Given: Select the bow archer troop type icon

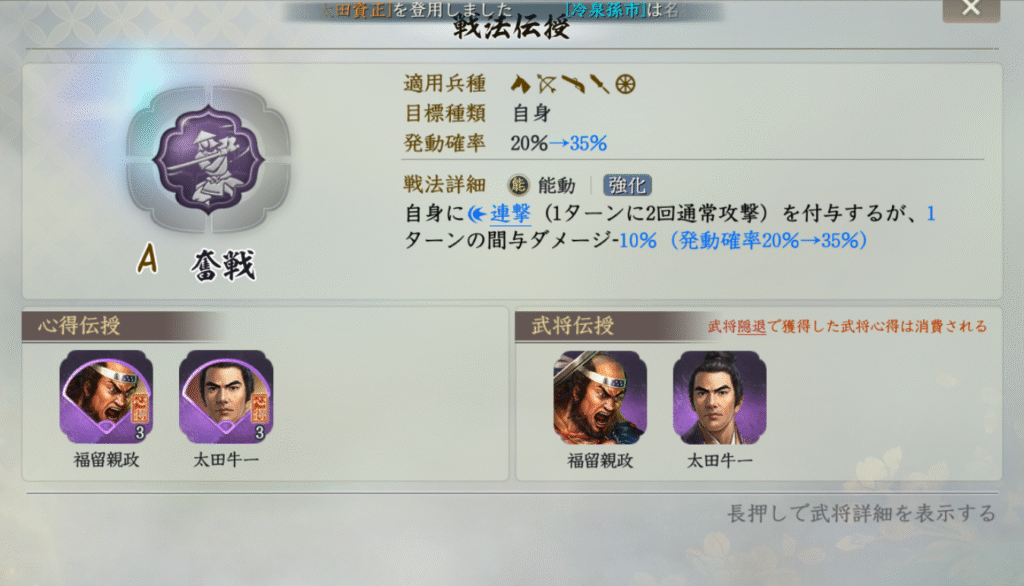Looking at the screenshot, I should pyautogui.click(x=547, y=84).
